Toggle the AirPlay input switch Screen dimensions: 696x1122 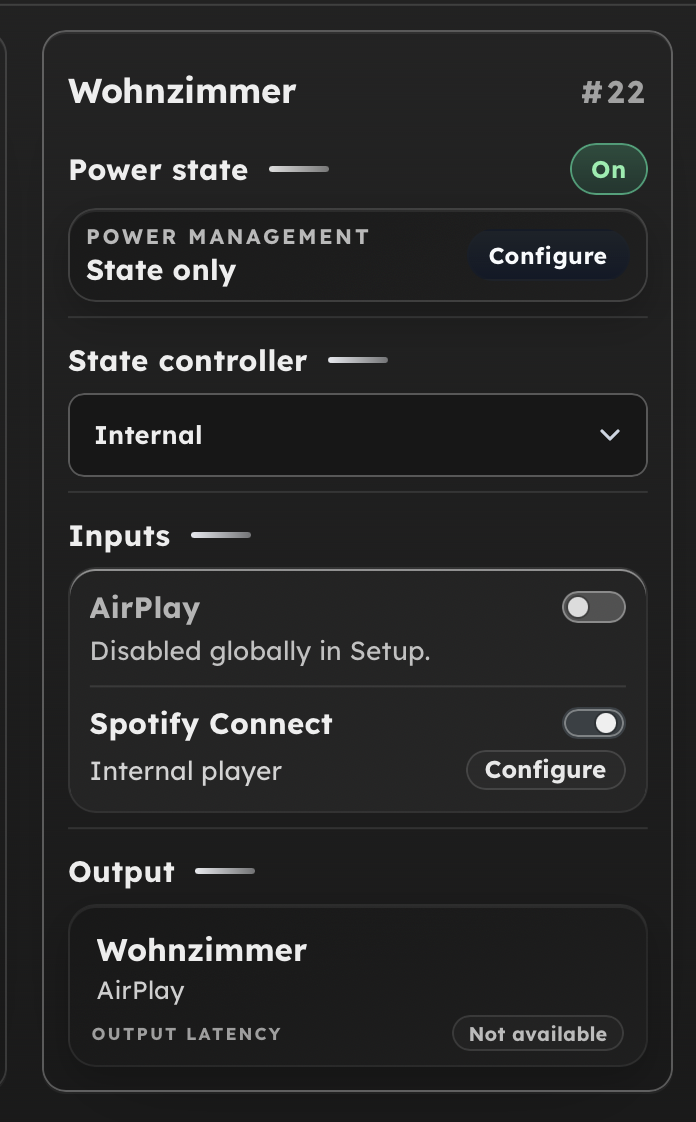(x=594, y=607)
